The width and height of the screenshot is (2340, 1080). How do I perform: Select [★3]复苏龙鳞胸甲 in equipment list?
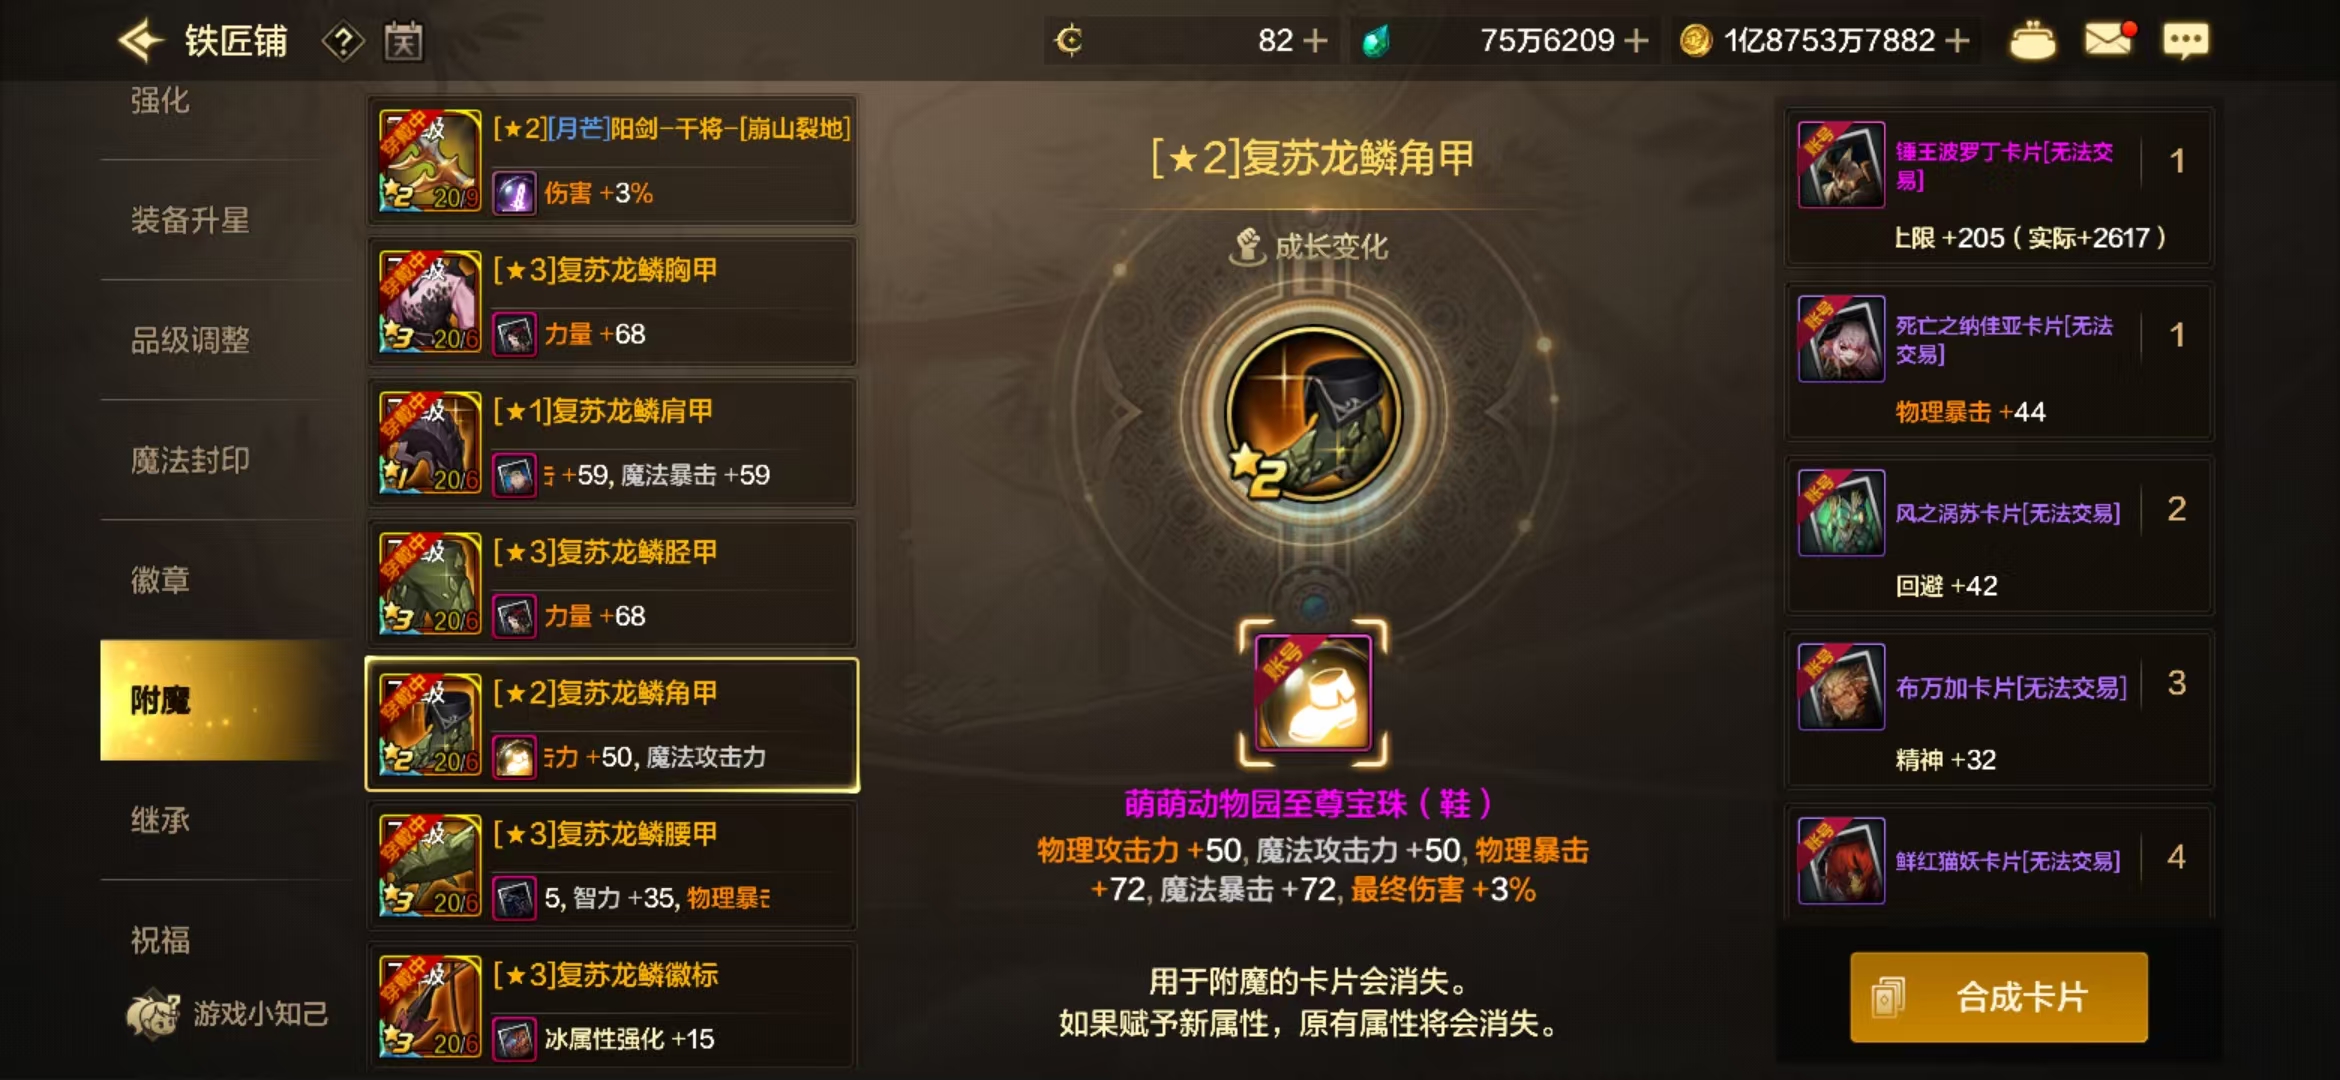pos(612,302)
